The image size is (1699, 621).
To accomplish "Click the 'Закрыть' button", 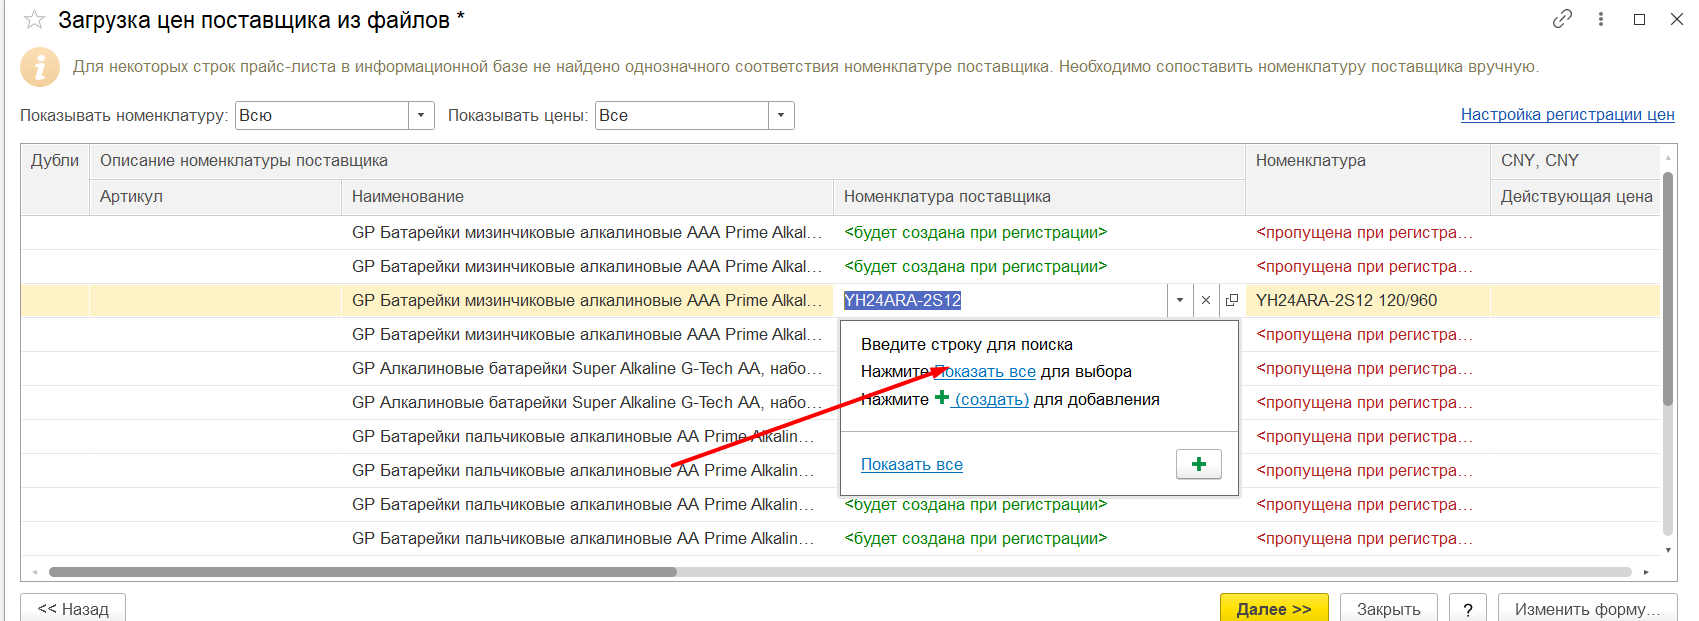I will [1388, 608].
